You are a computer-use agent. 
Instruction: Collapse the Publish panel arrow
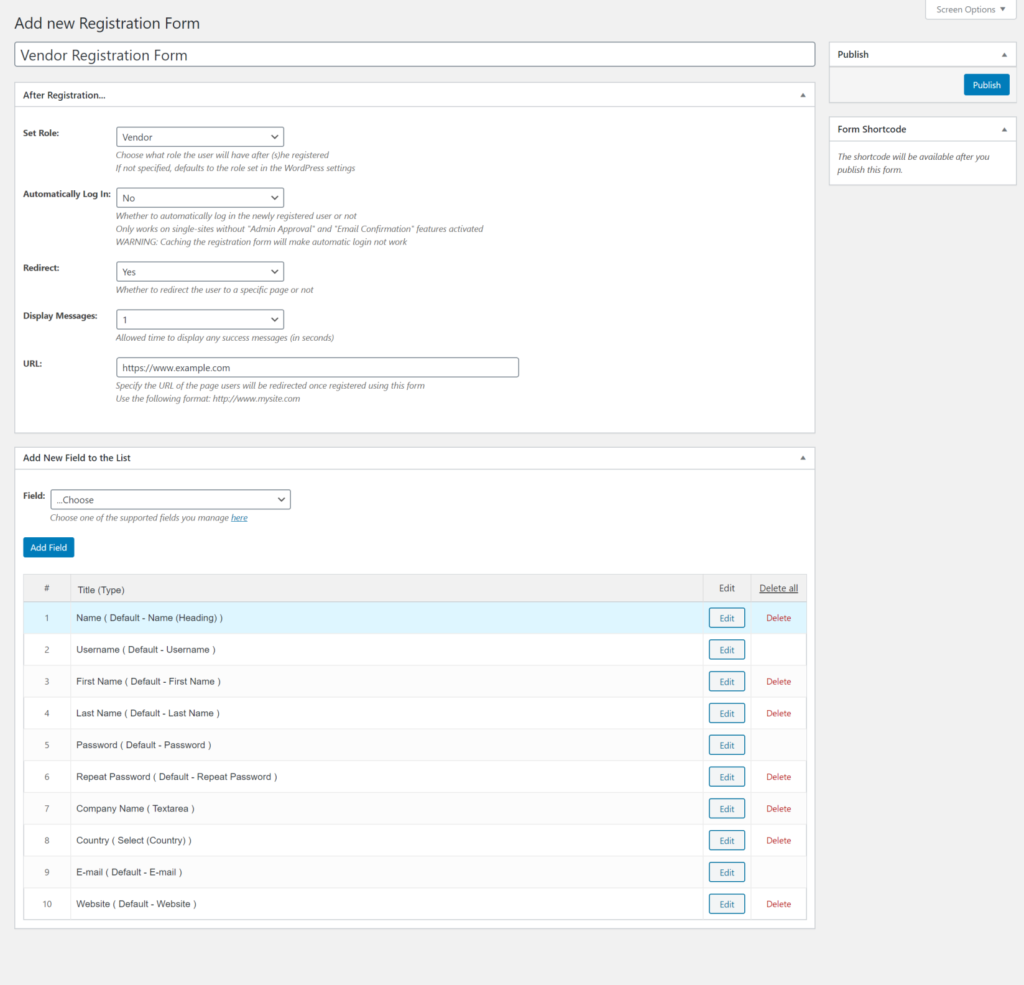click(1003, 55)
